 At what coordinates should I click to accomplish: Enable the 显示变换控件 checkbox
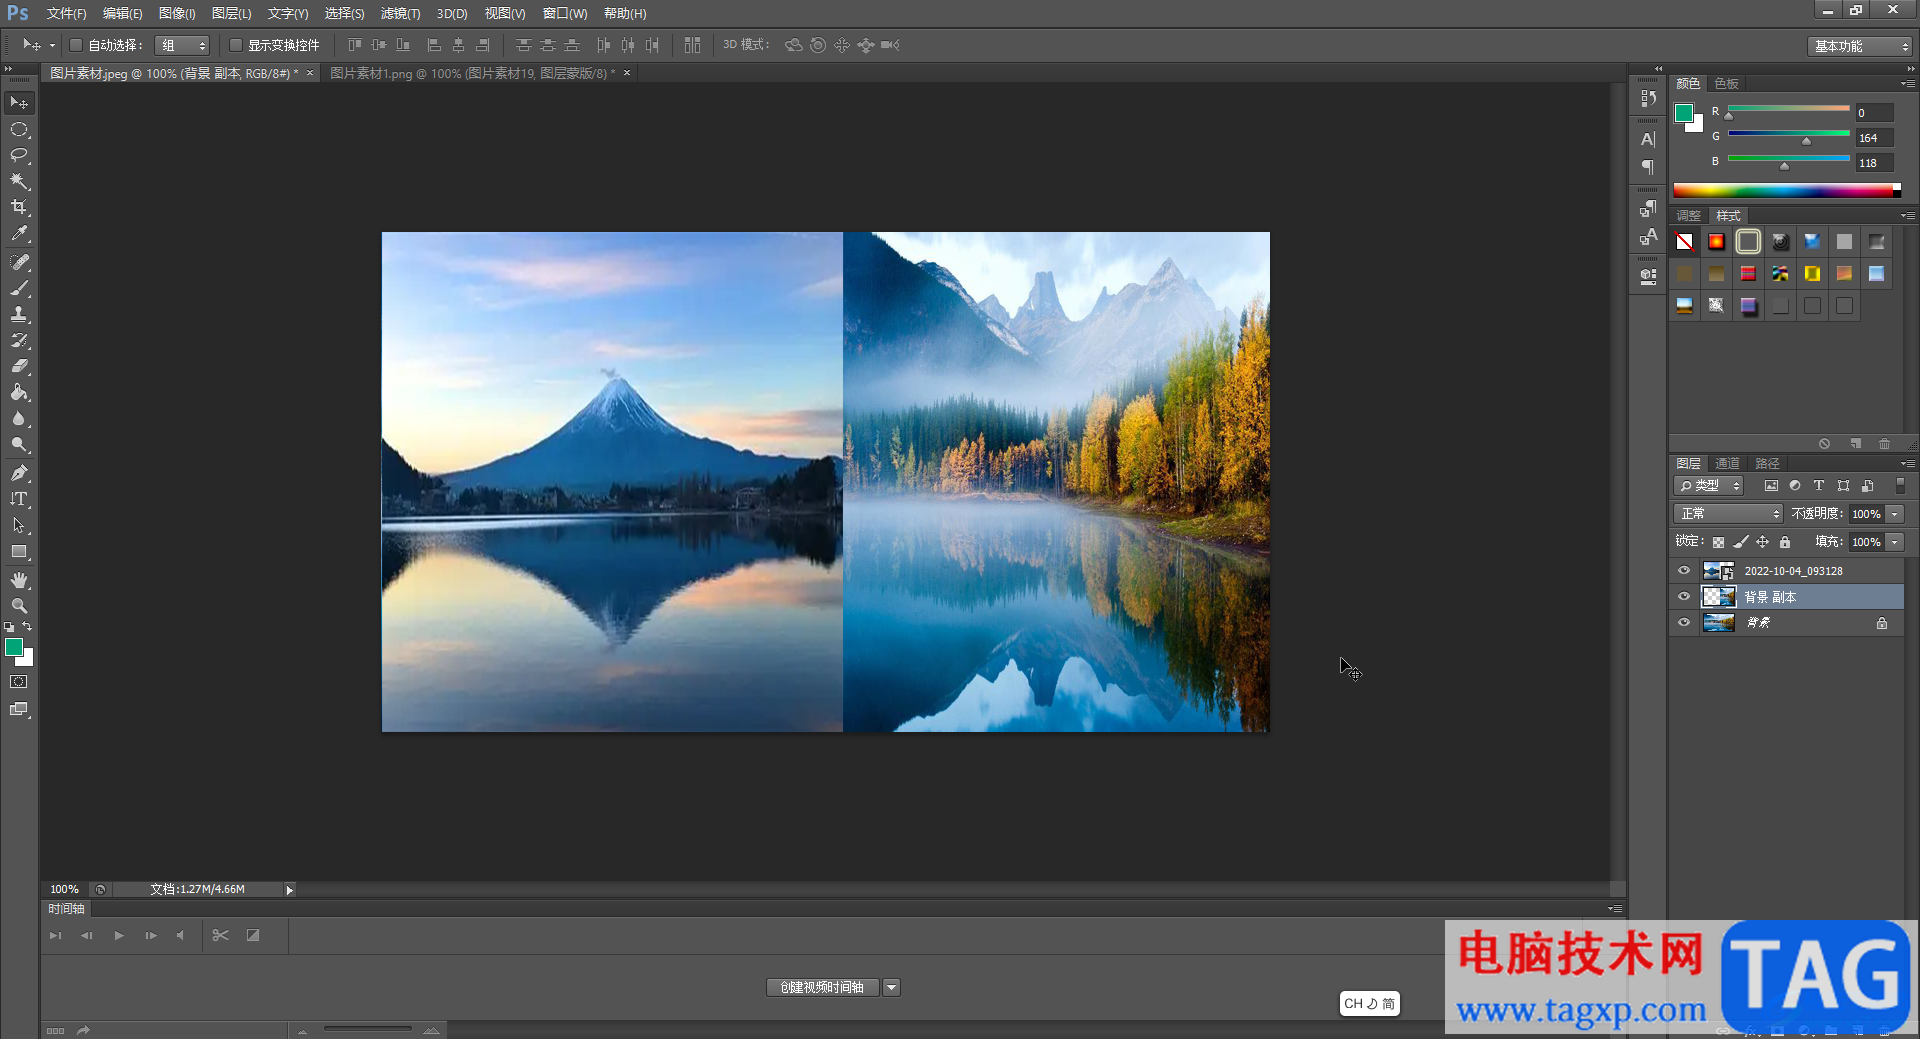(236, 45)
